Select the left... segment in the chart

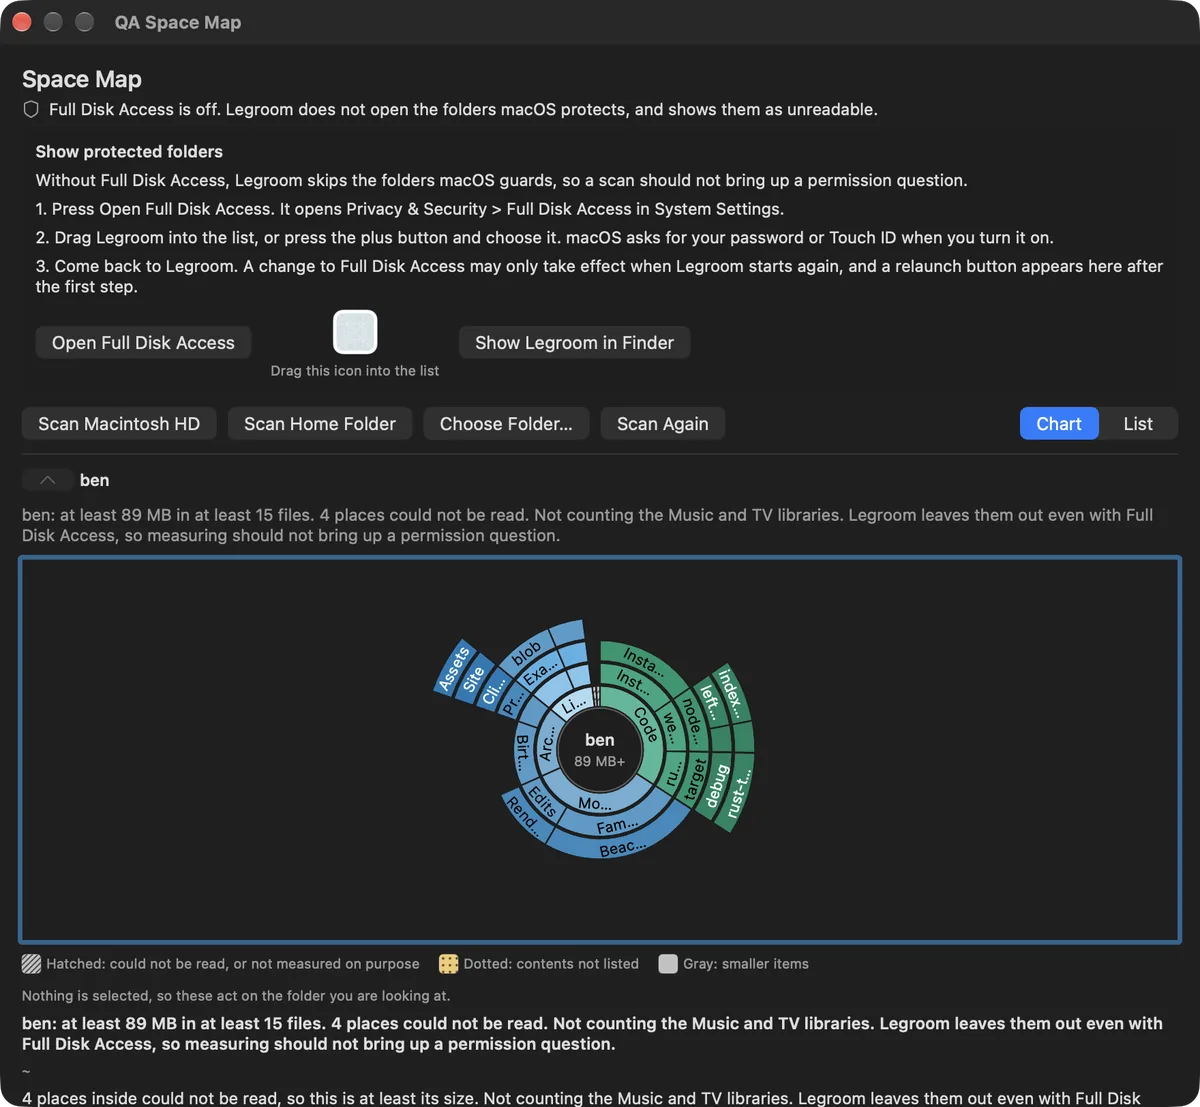tap(709, 704)
